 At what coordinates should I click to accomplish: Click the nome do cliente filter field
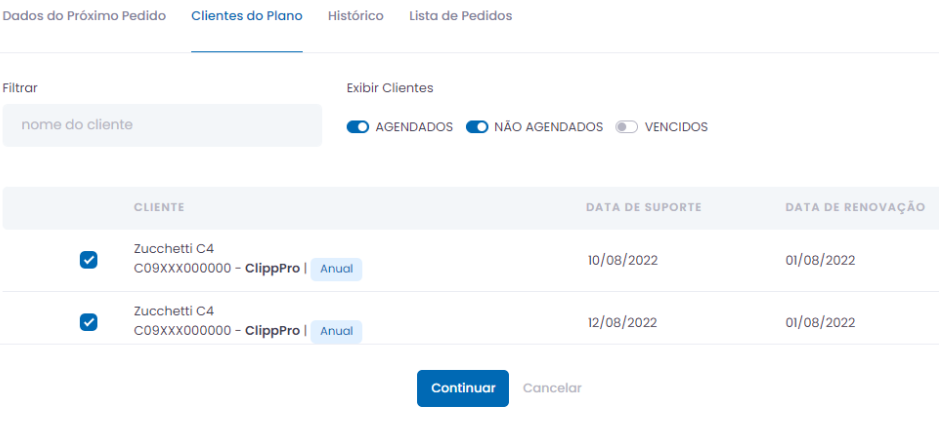click(162, 125)
